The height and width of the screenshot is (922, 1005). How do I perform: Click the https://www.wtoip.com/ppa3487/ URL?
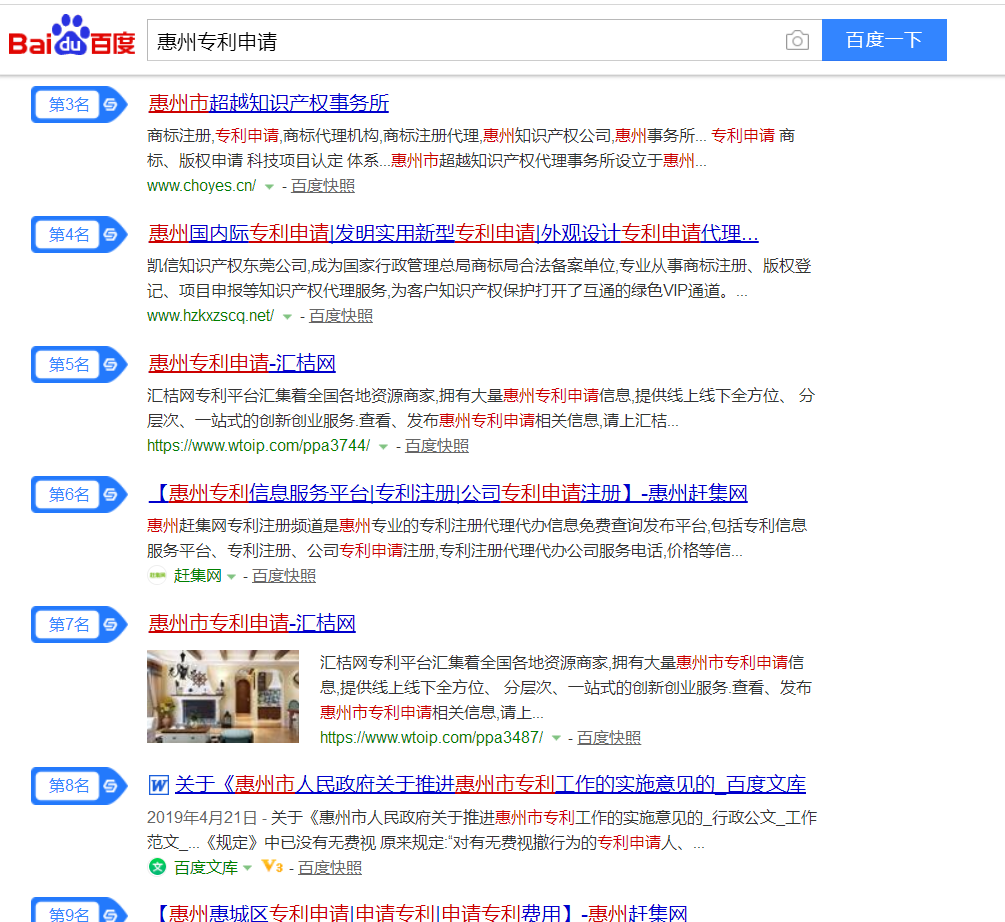coord(431,738)
